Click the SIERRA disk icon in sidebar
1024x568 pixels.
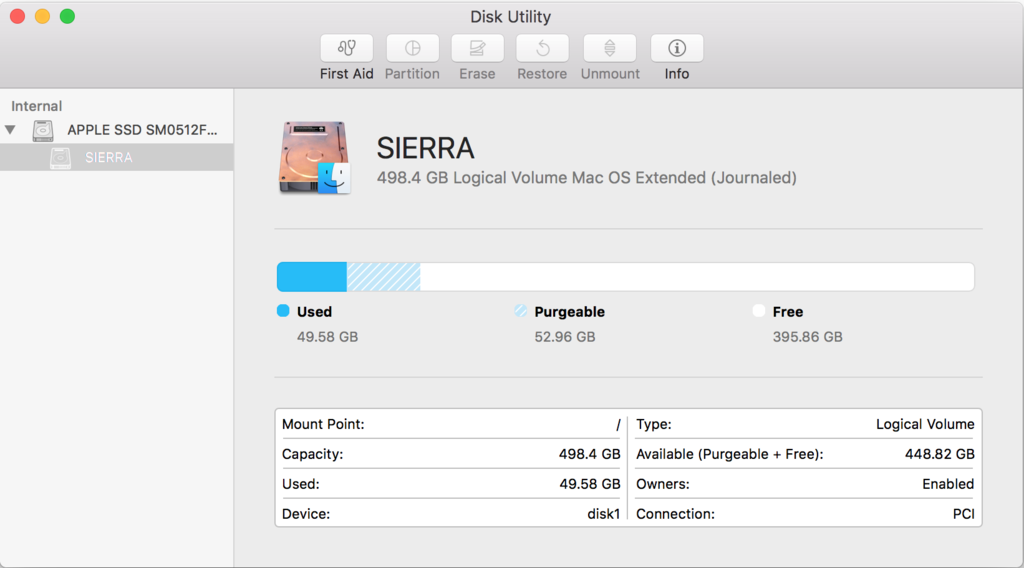60,157
